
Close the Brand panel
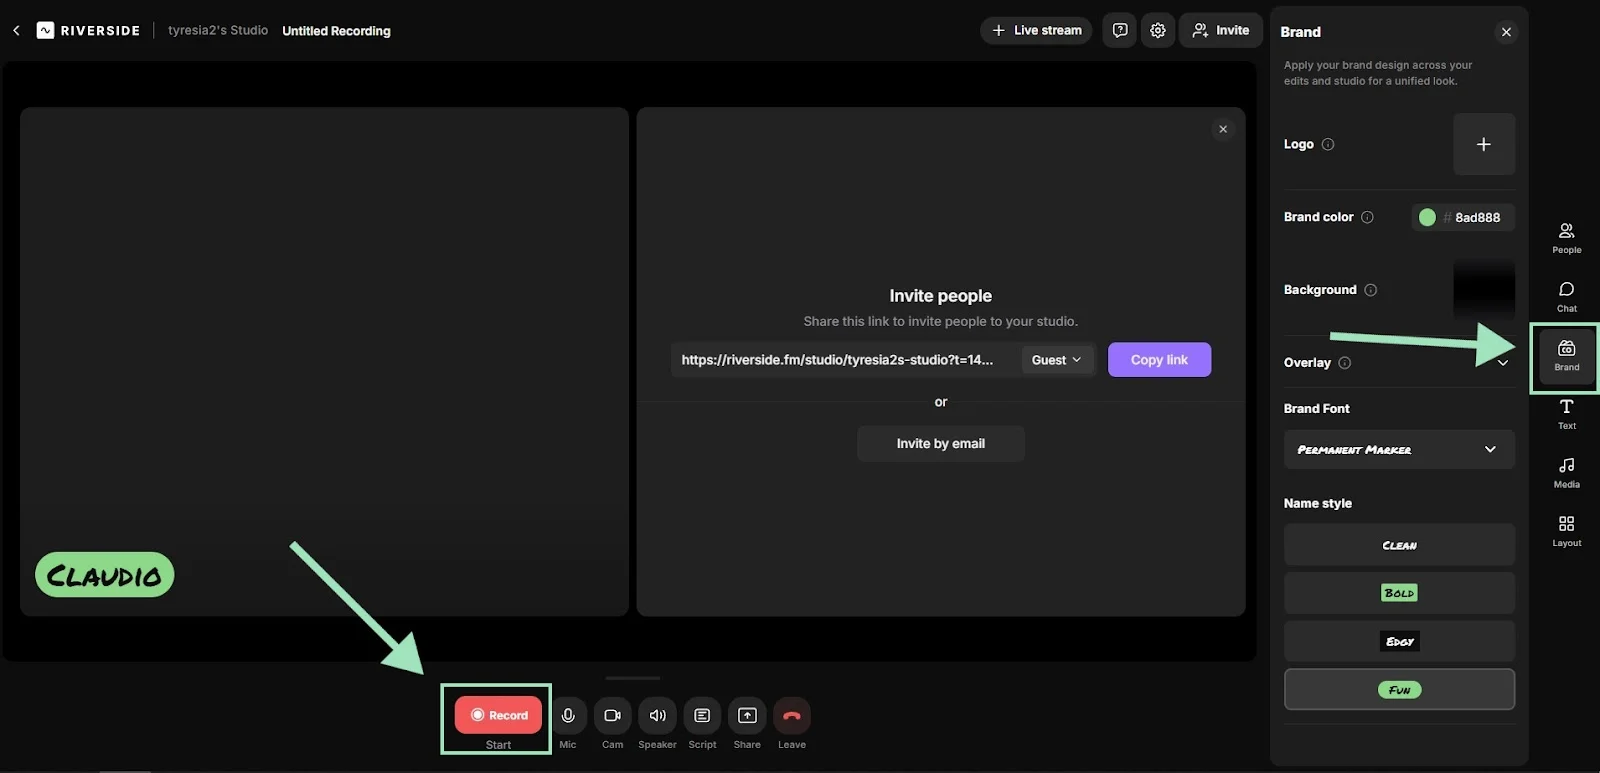point(1506,32)
